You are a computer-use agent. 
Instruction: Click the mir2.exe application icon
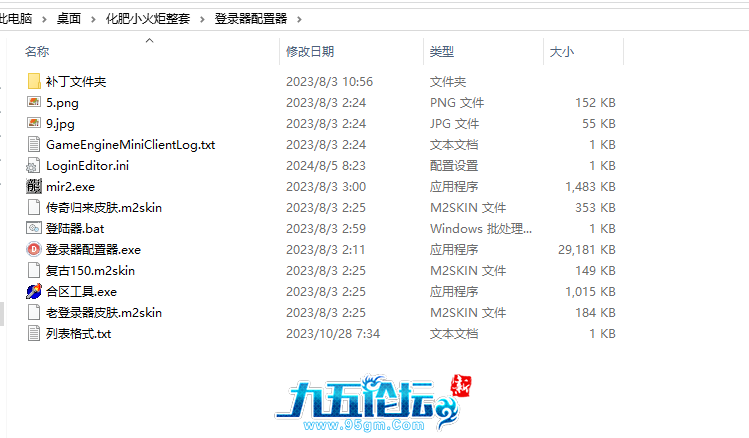pyautogui.click(x=34, y=186)
